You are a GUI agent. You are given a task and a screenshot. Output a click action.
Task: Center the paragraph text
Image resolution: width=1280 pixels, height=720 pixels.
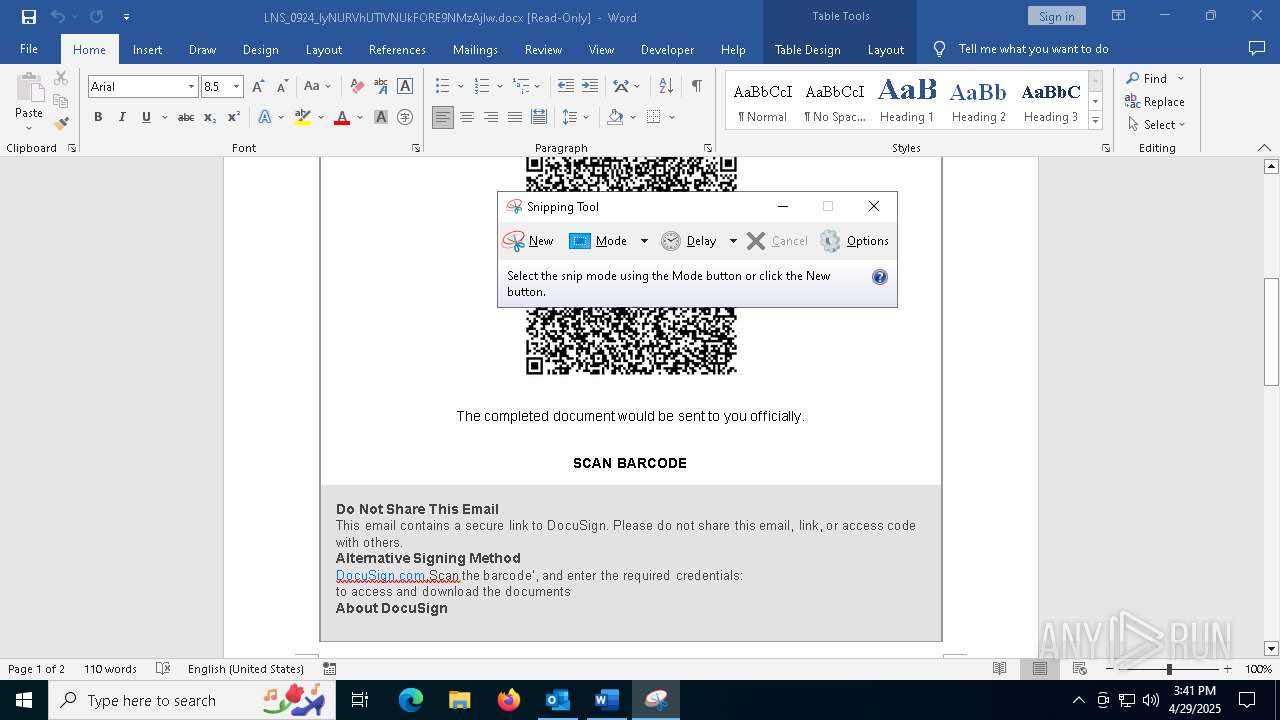(467, 117)
